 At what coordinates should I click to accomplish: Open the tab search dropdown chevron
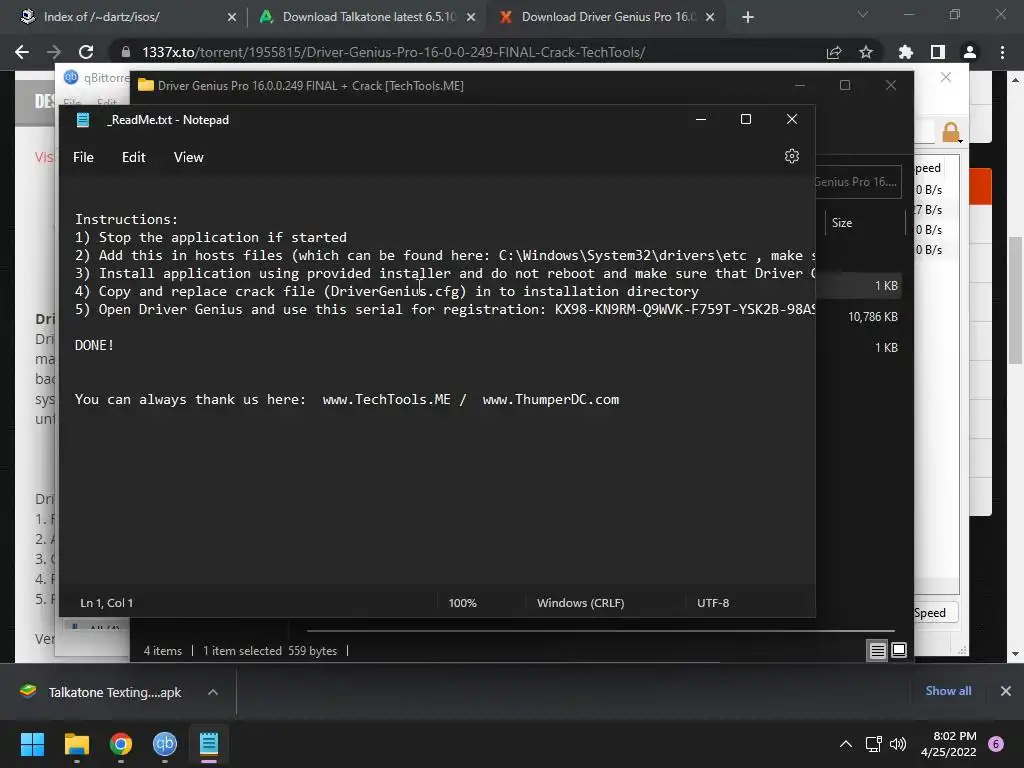pos(863,14)
